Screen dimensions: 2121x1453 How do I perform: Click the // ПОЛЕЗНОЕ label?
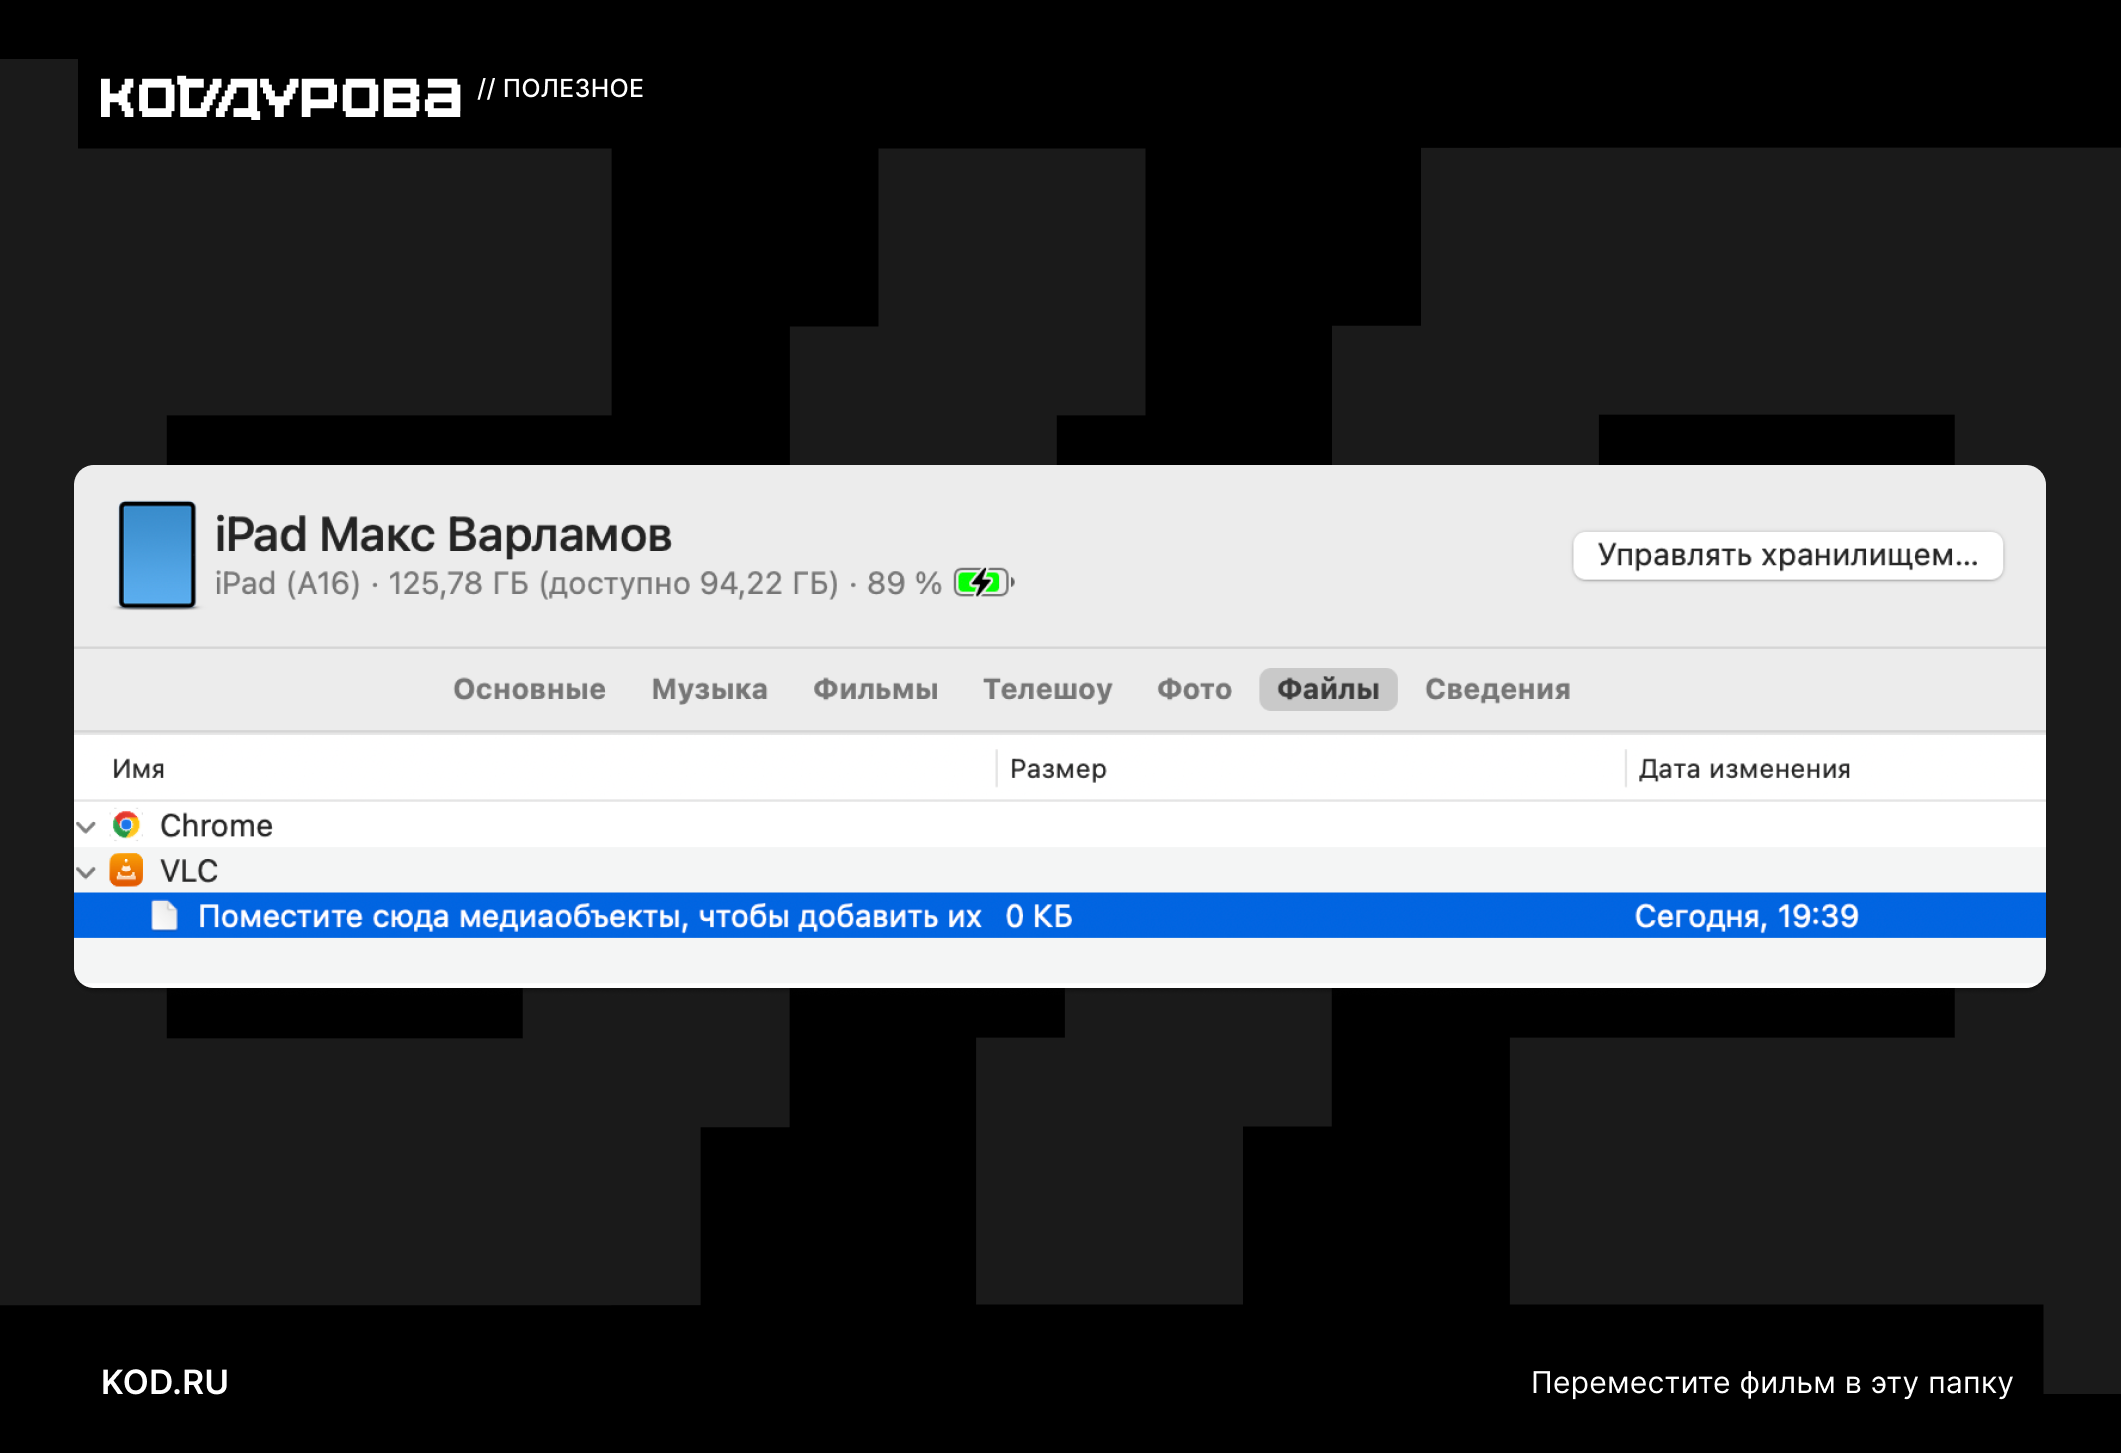click(560, 88)
